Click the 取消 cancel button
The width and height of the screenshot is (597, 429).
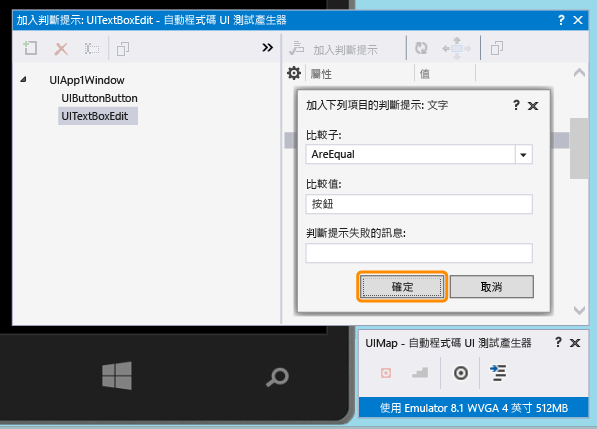(492, 287)
